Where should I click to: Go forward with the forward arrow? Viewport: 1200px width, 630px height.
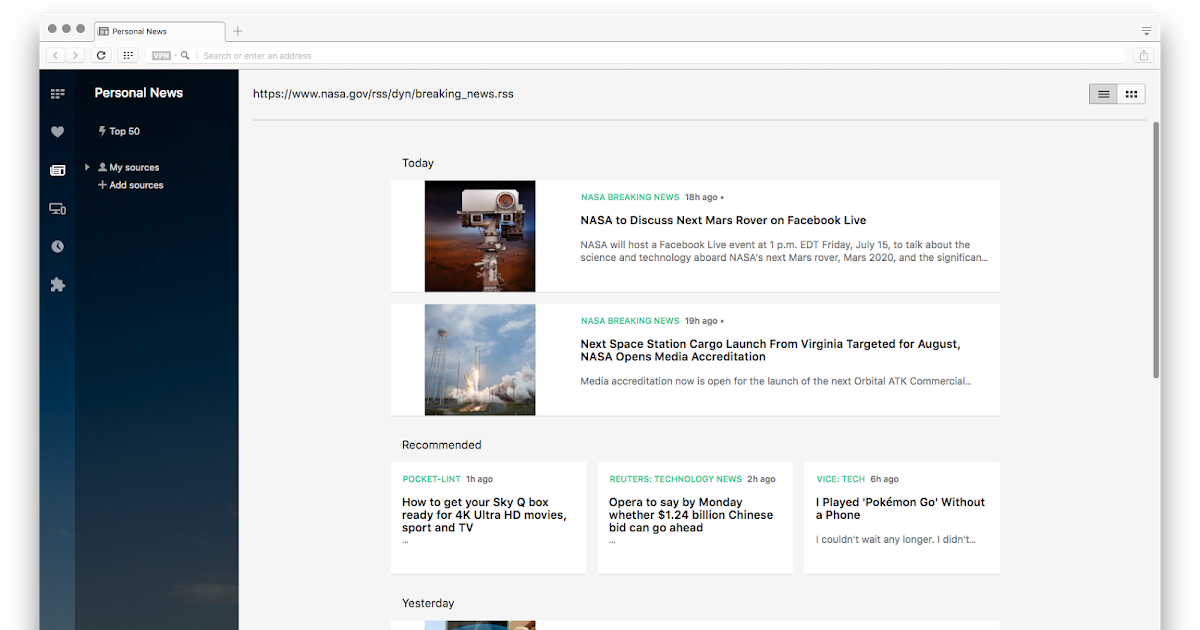click(76, 56)
